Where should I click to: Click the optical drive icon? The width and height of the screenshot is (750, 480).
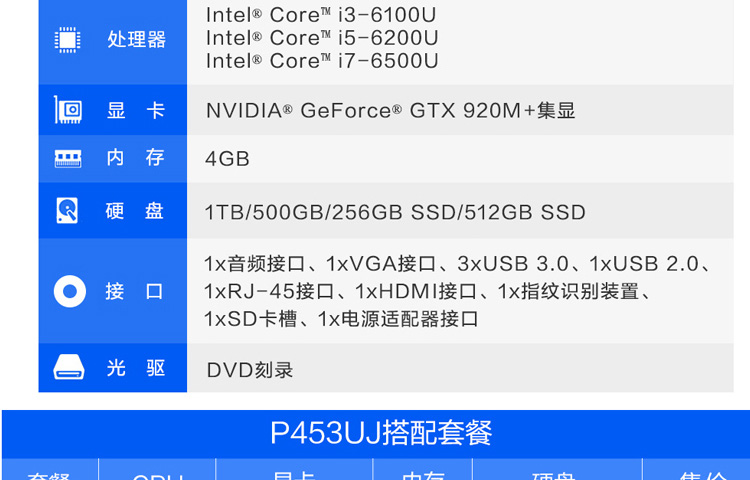coord(69,367)
